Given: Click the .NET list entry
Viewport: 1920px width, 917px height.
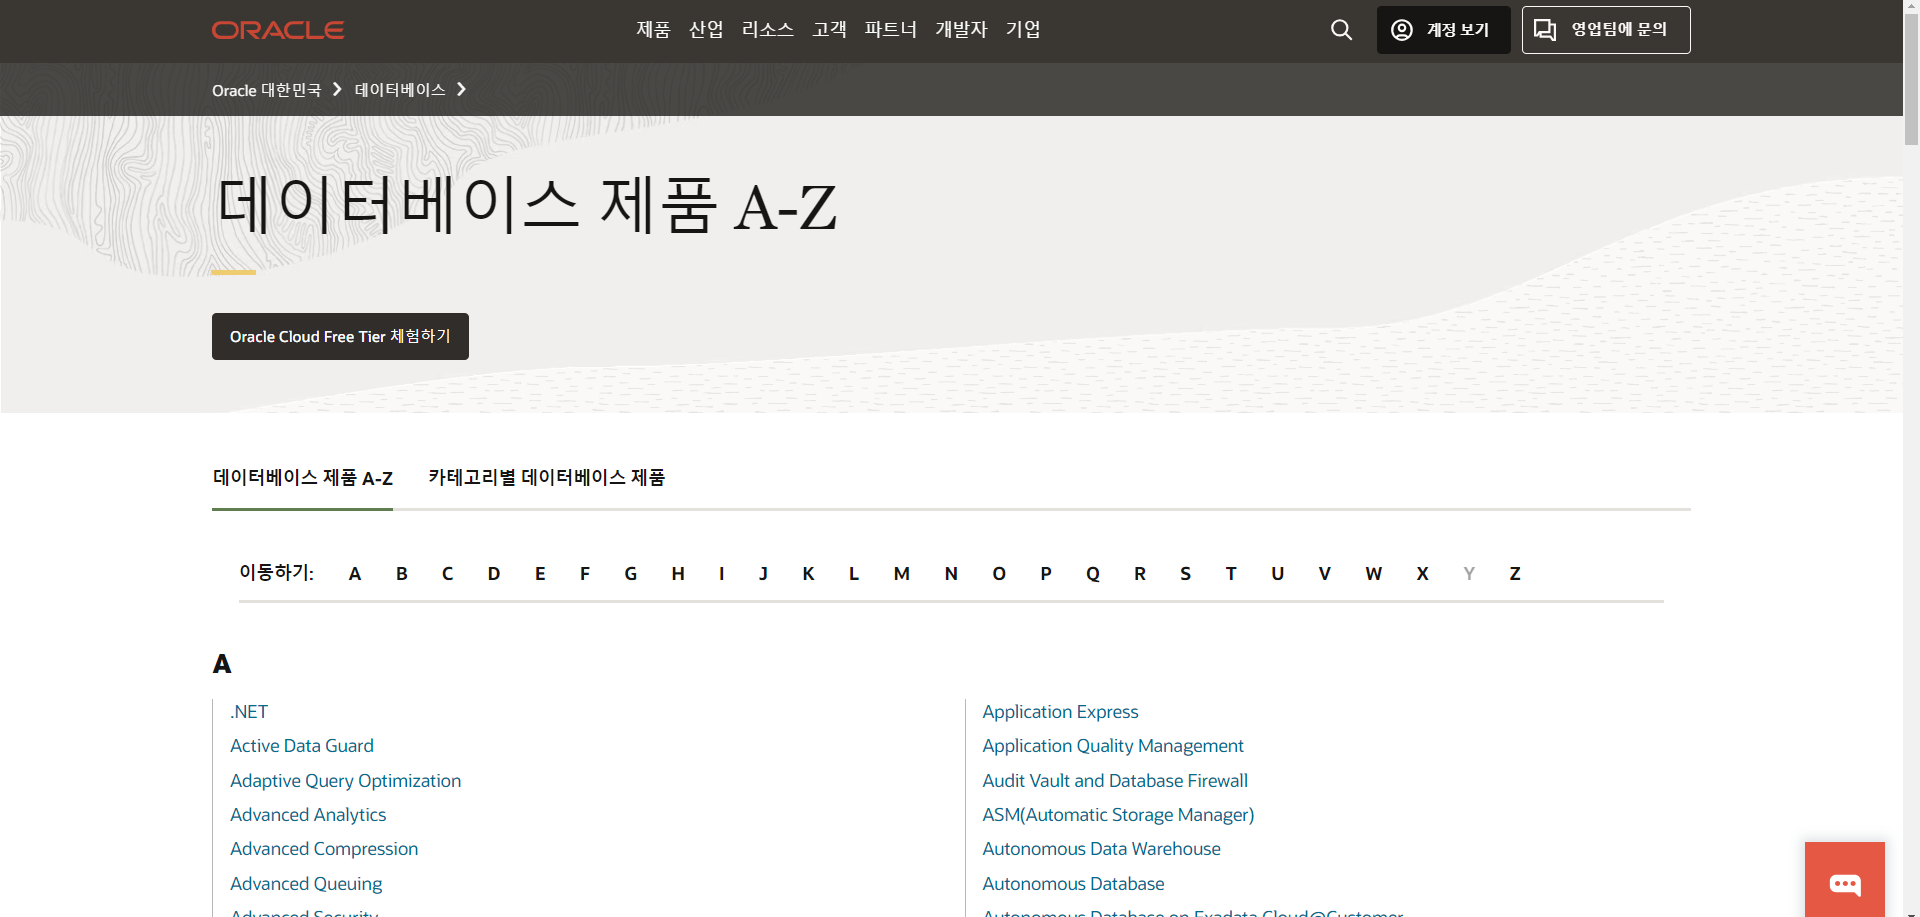Looking at the screenshot, I should [x=249, y=712].
